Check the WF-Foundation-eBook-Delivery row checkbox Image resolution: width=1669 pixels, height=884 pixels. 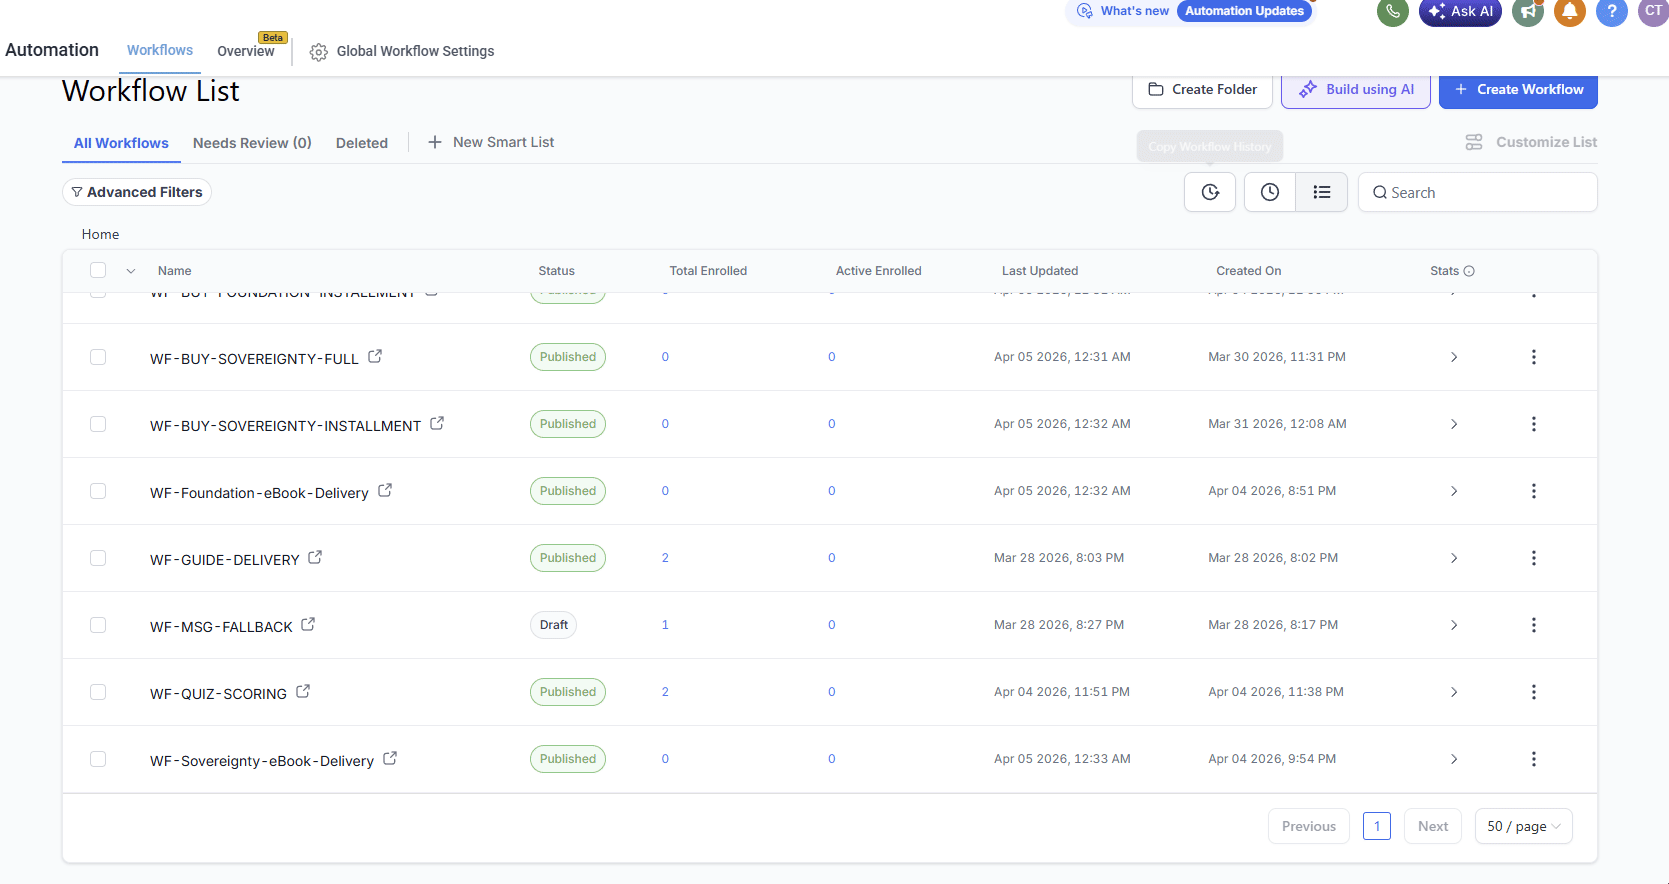click(98, 491)
